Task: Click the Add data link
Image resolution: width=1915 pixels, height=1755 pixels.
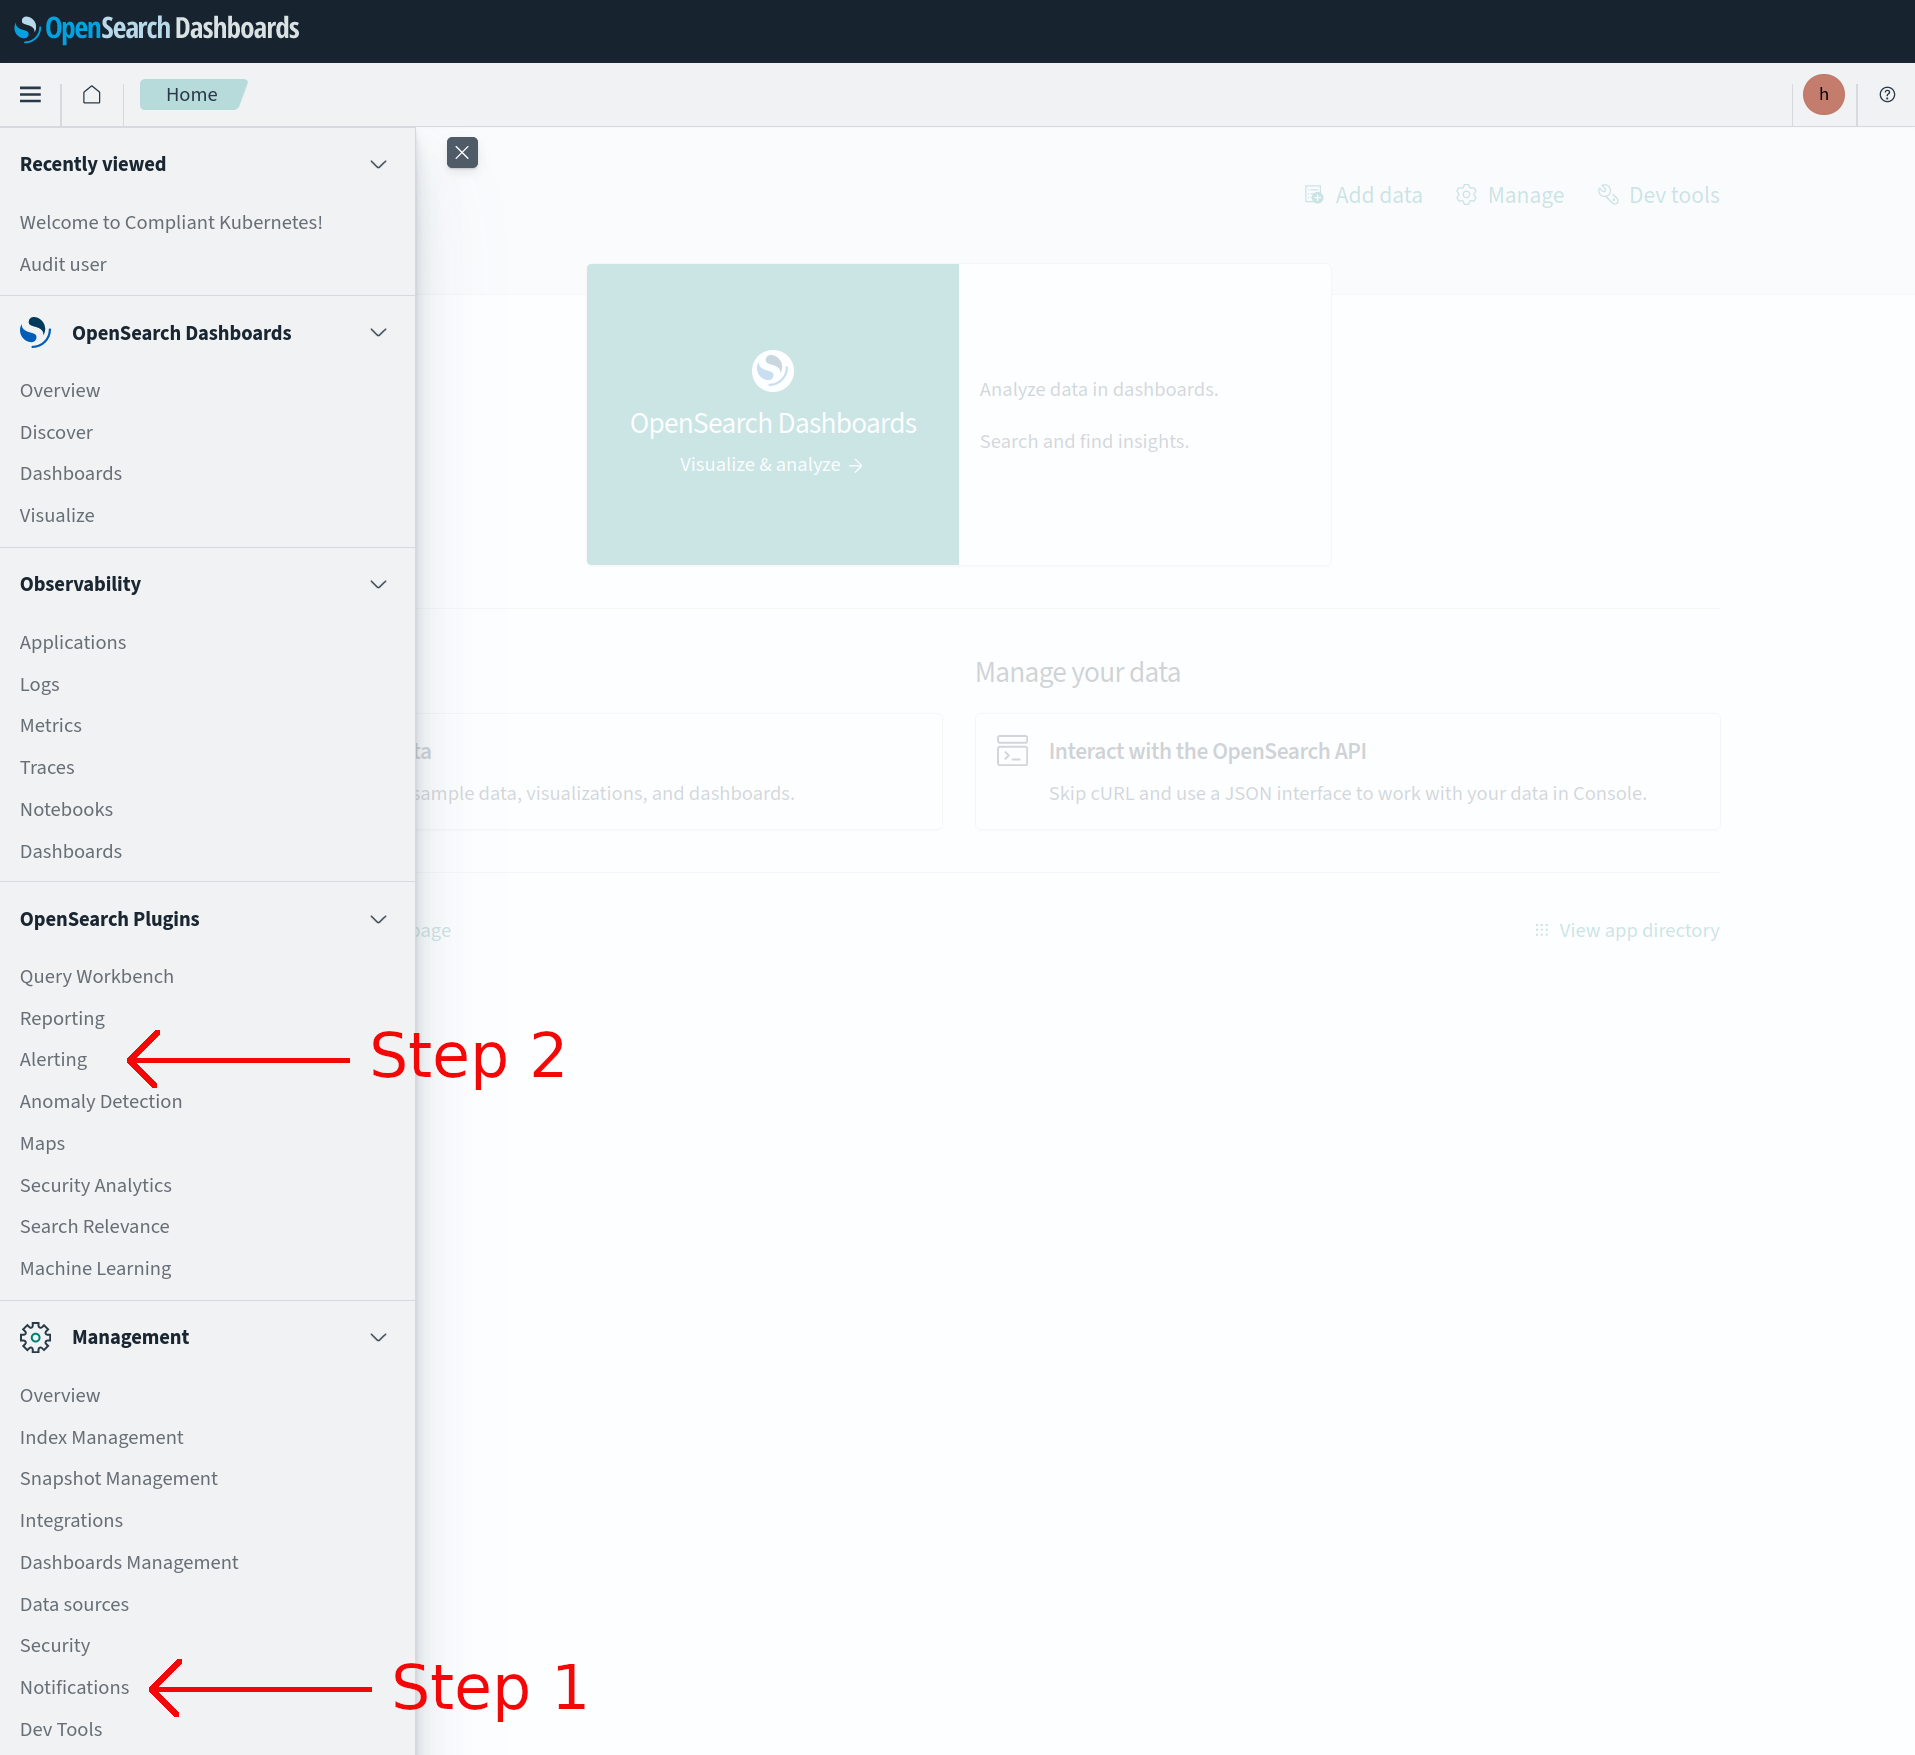Action: pyautogui.click(x=1379, y=195)
